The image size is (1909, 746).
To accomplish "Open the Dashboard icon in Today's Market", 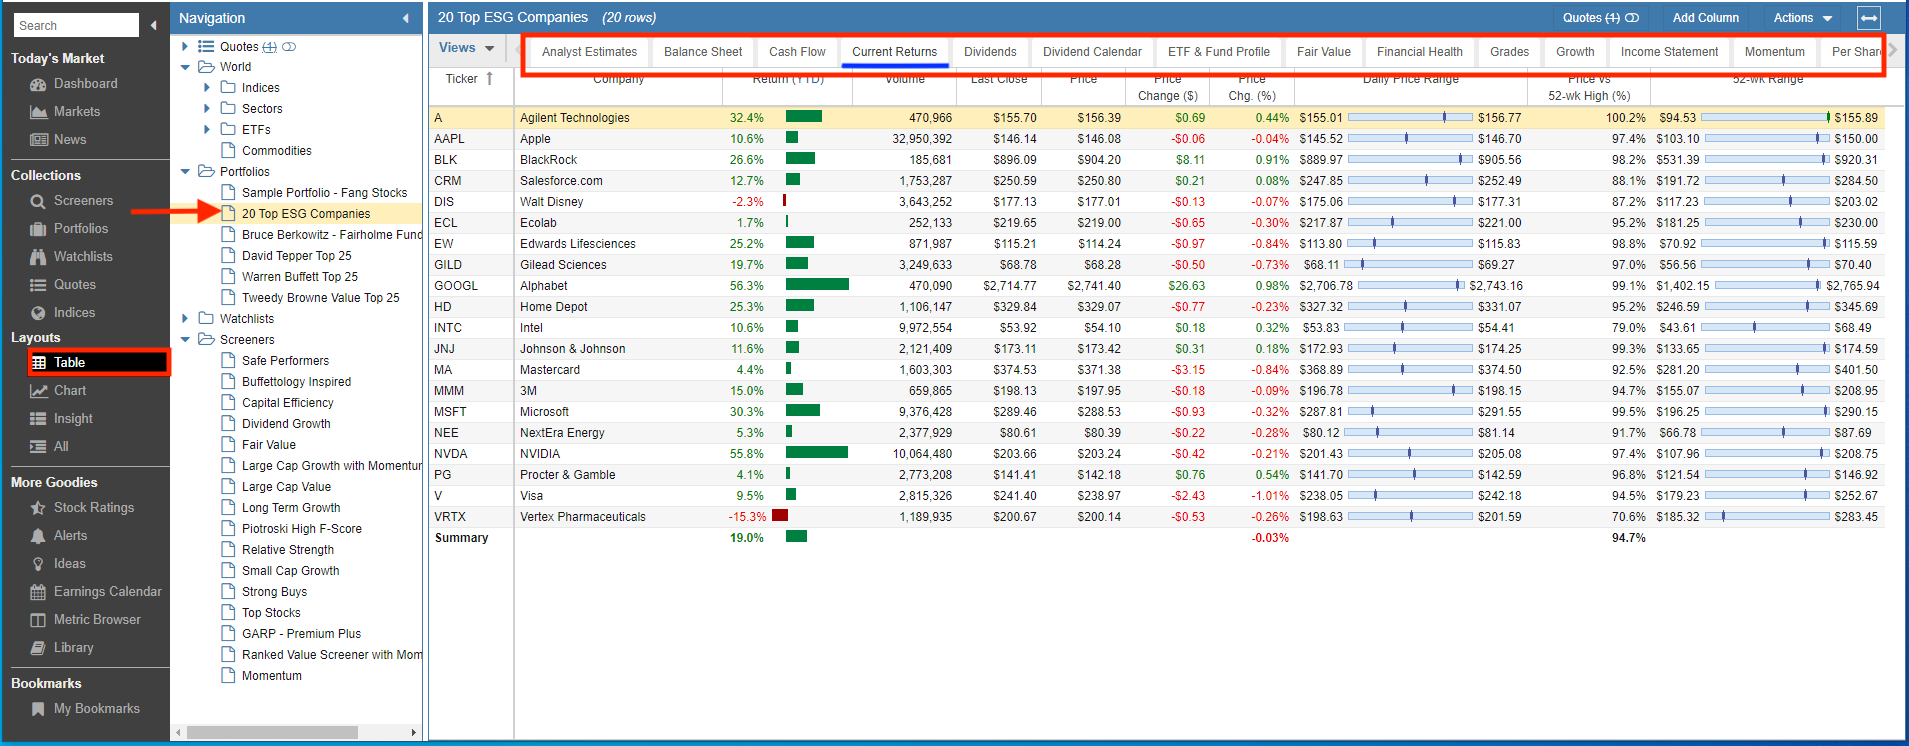I will click(x=38, y=84).
